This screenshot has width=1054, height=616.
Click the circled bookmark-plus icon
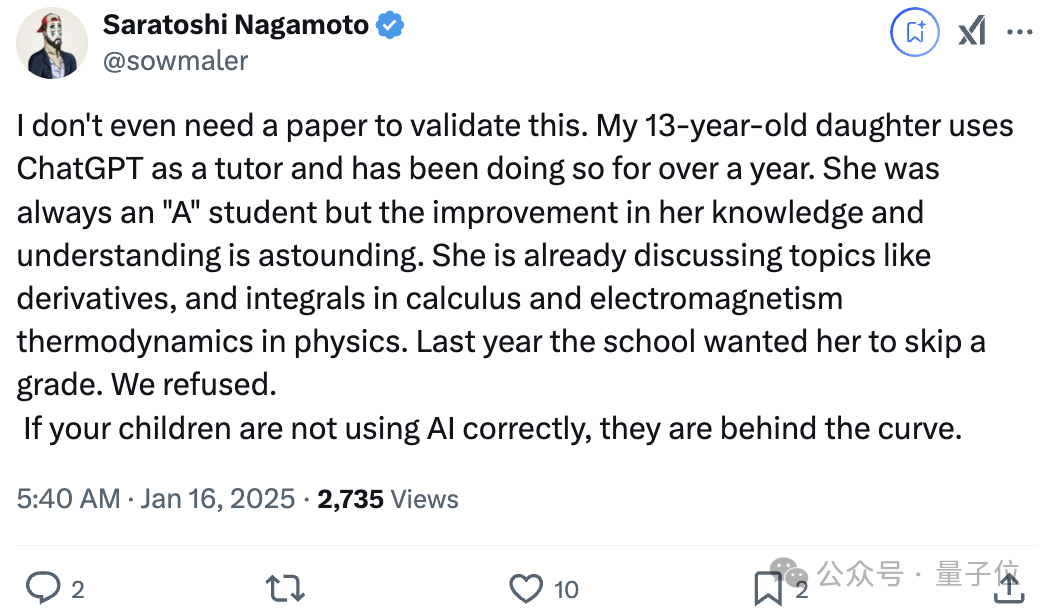(915, 32)
